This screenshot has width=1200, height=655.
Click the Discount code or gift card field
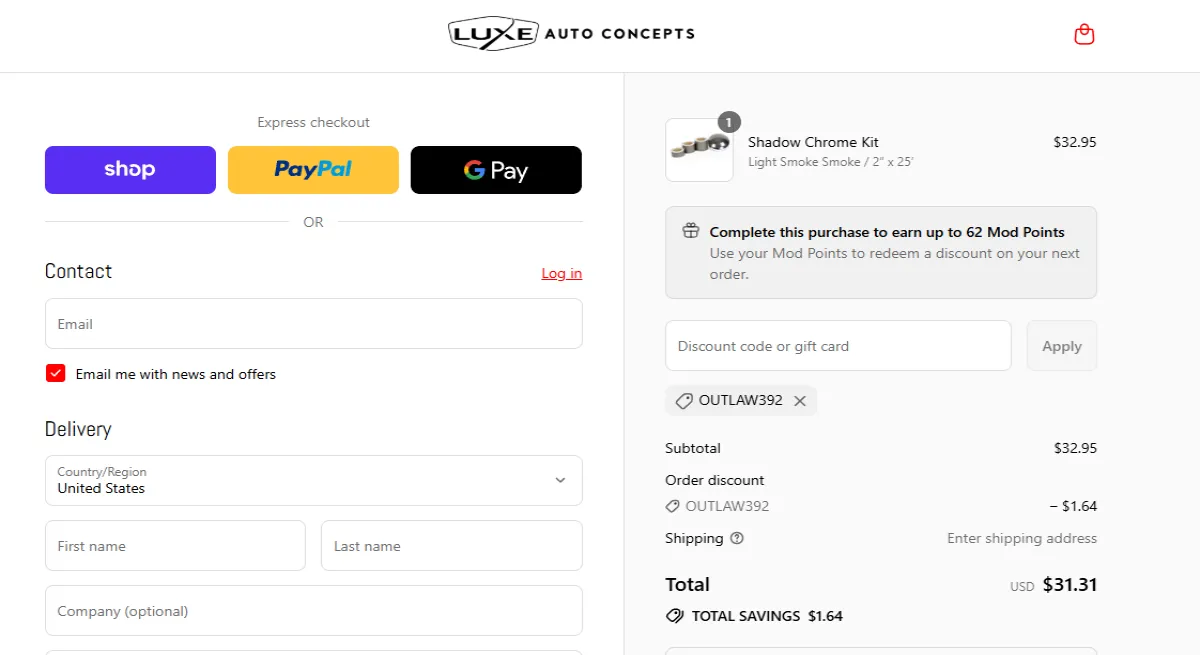[838, 346]
